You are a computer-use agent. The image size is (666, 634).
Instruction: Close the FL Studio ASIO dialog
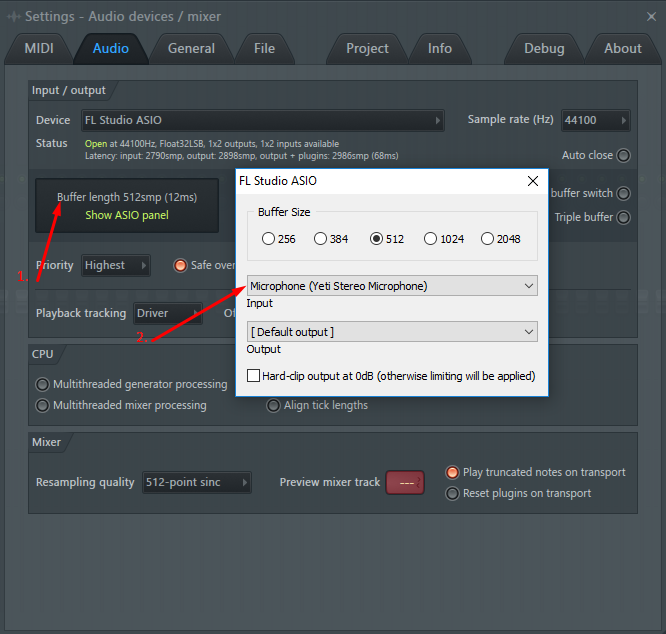pos(533,181)
